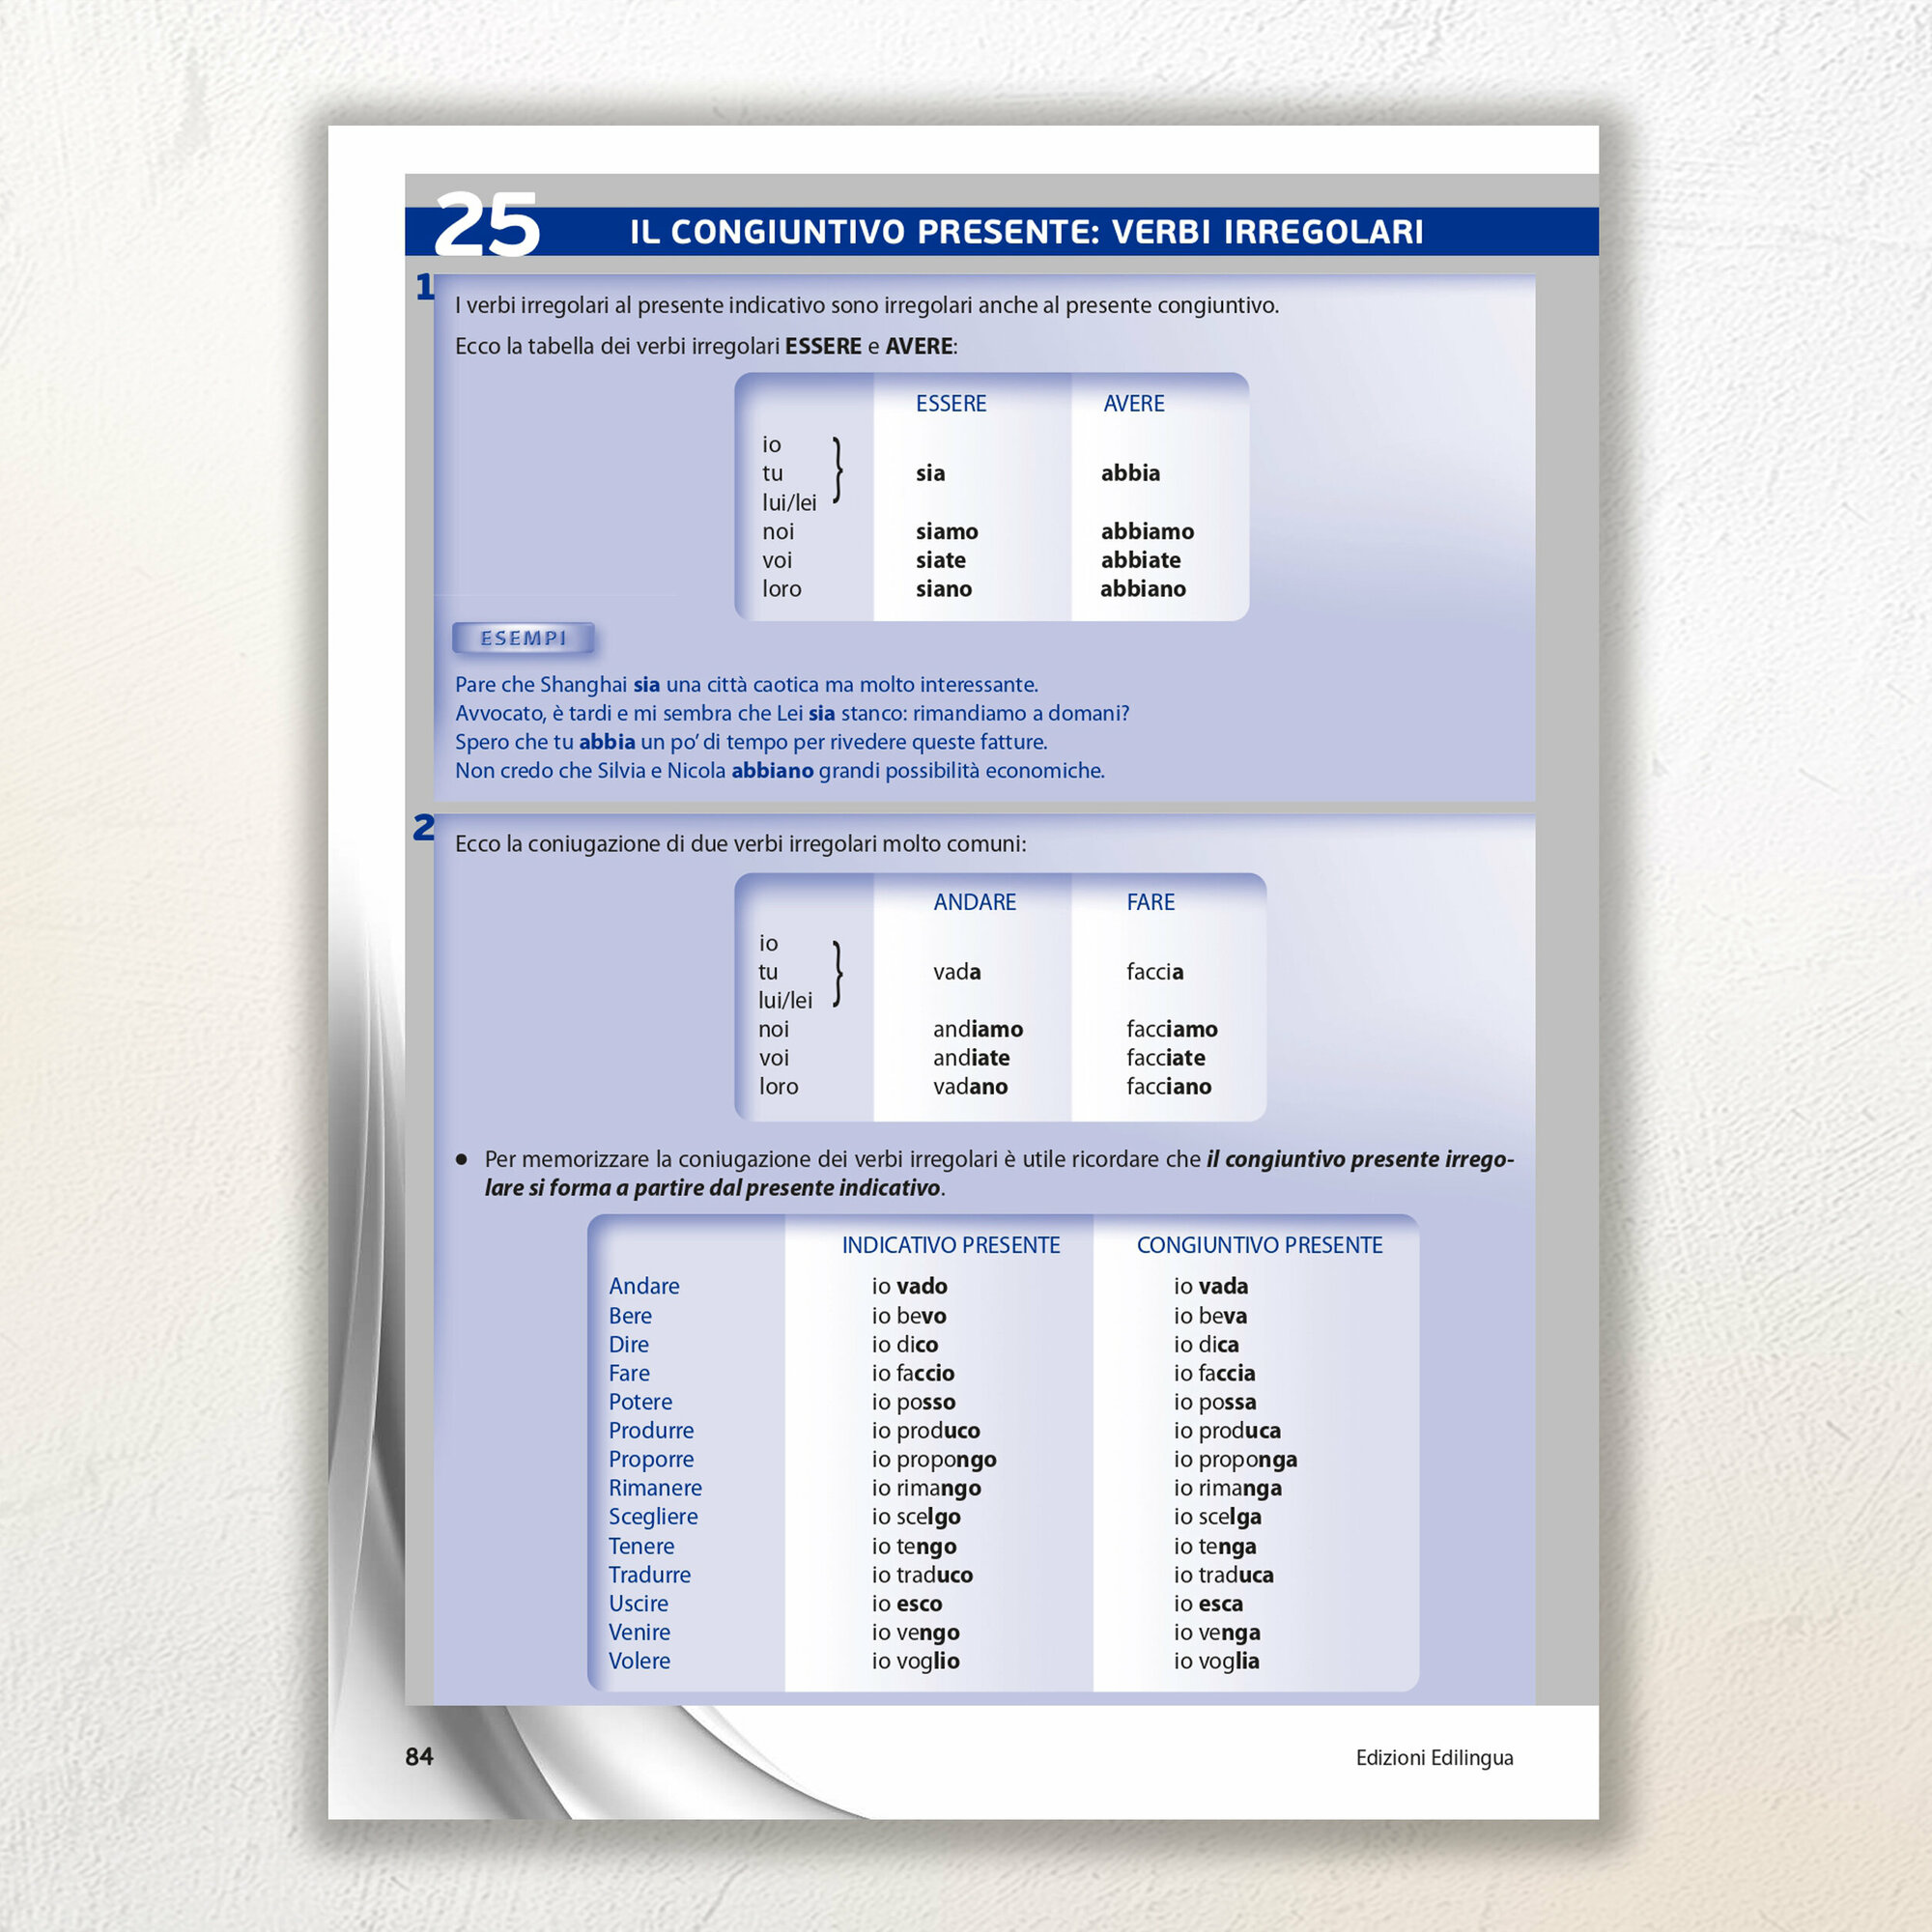Click the curly brace in ANDARE table
1932x1932 pixels.
tap(838, 972)
